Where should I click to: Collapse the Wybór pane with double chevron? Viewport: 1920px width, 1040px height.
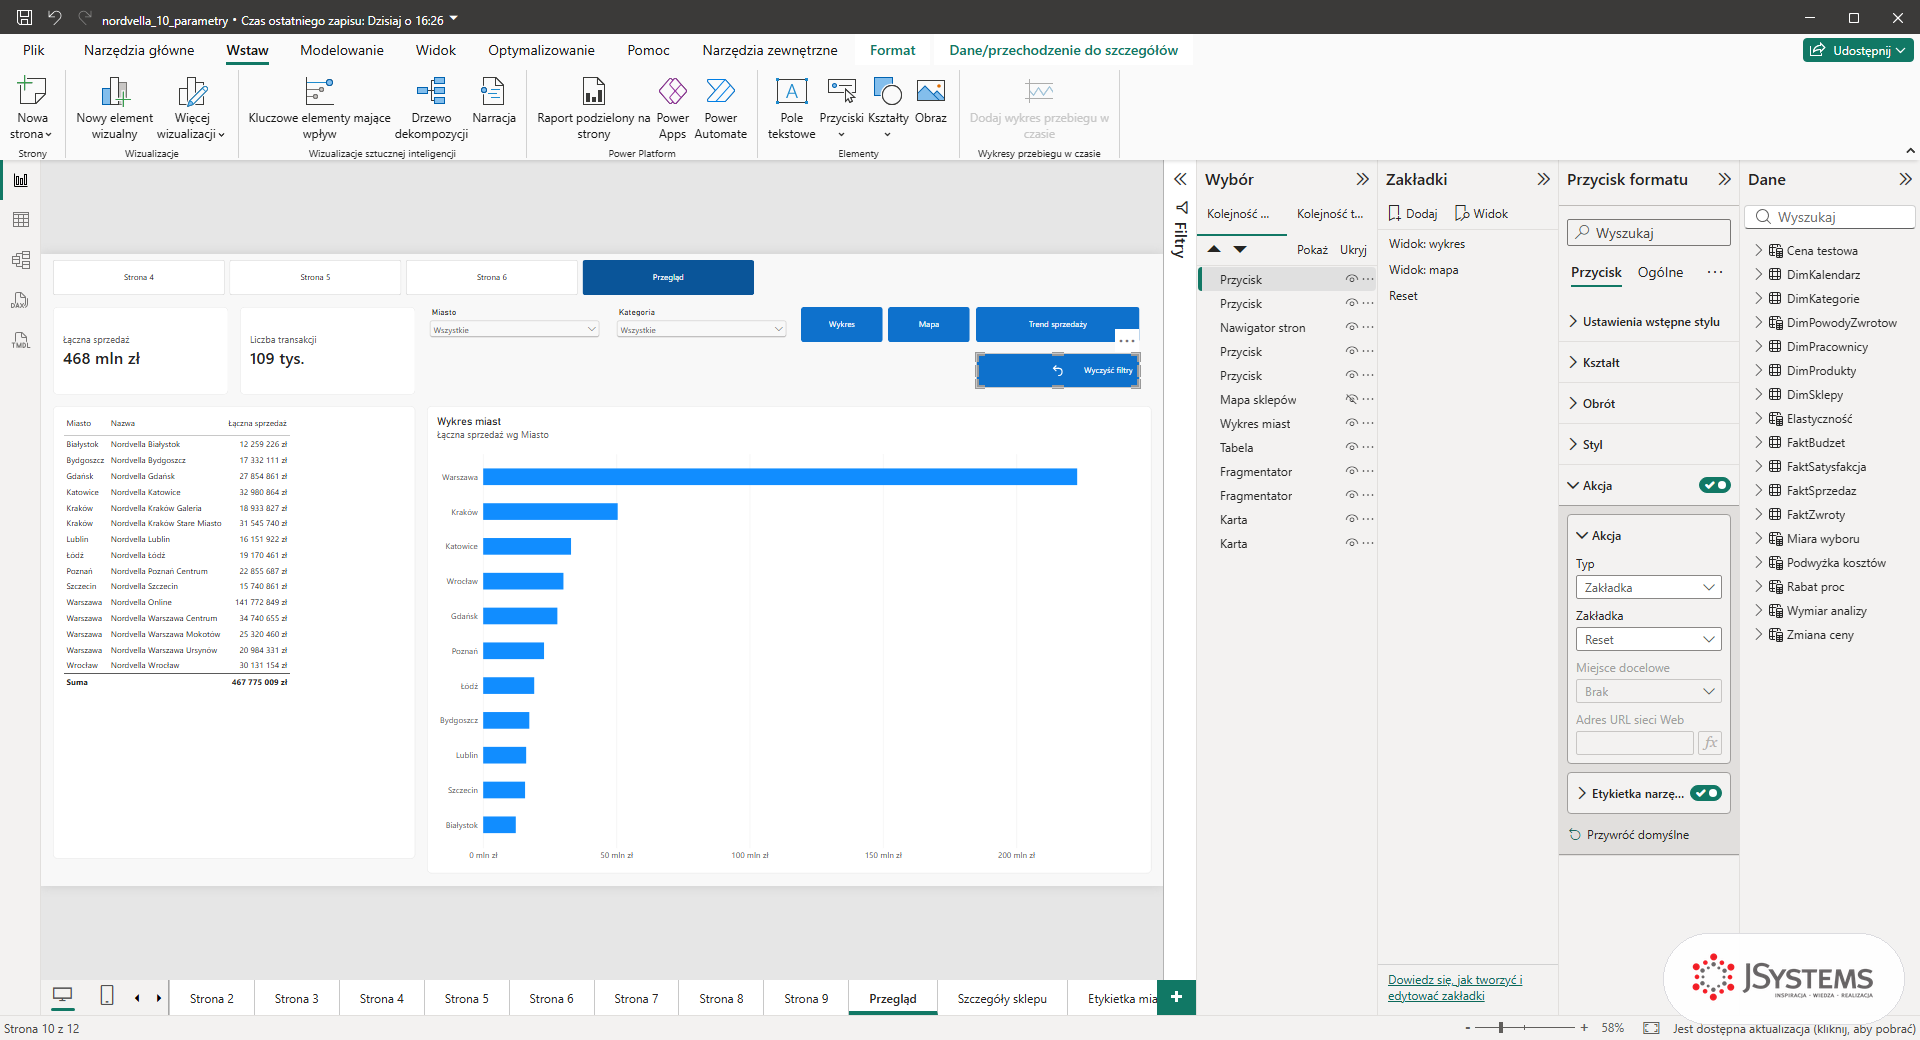pos(1362,180)
